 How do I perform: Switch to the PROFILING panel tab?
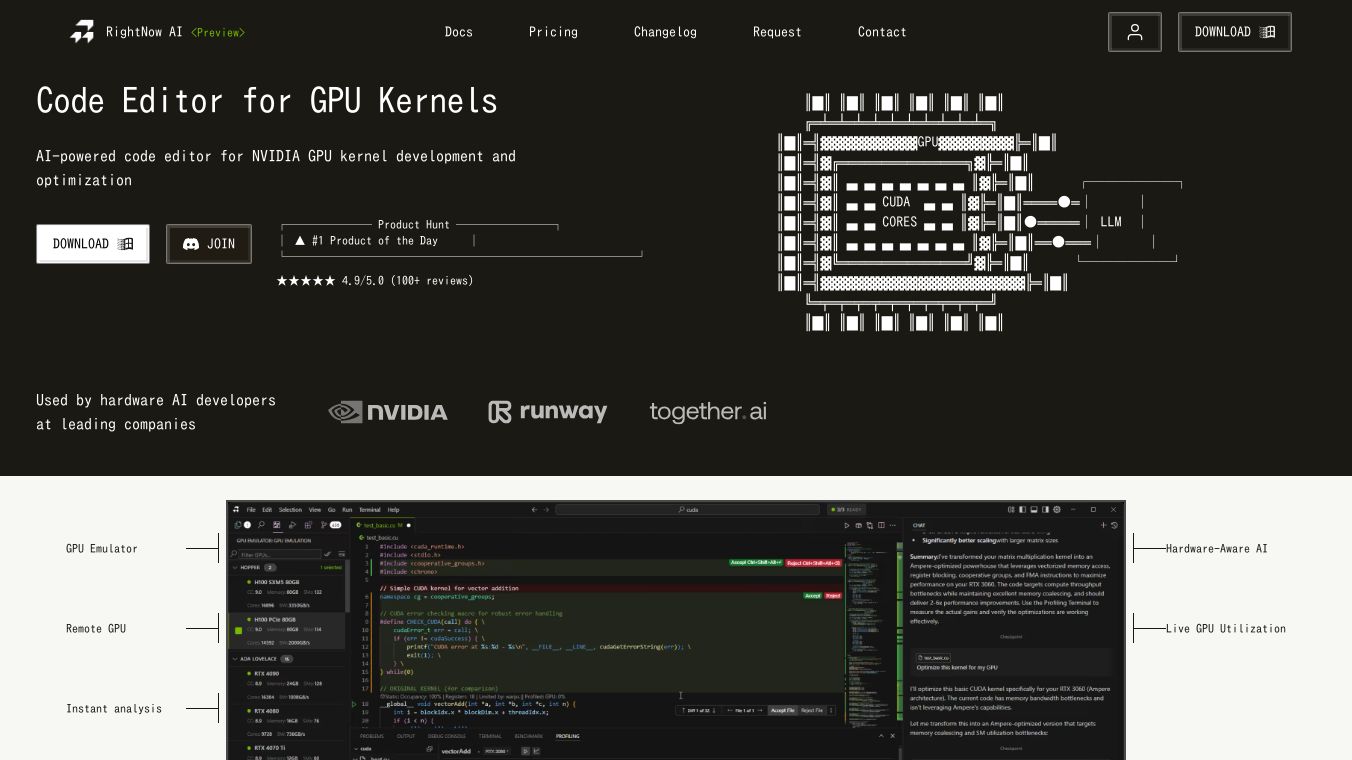pos(567,736)
